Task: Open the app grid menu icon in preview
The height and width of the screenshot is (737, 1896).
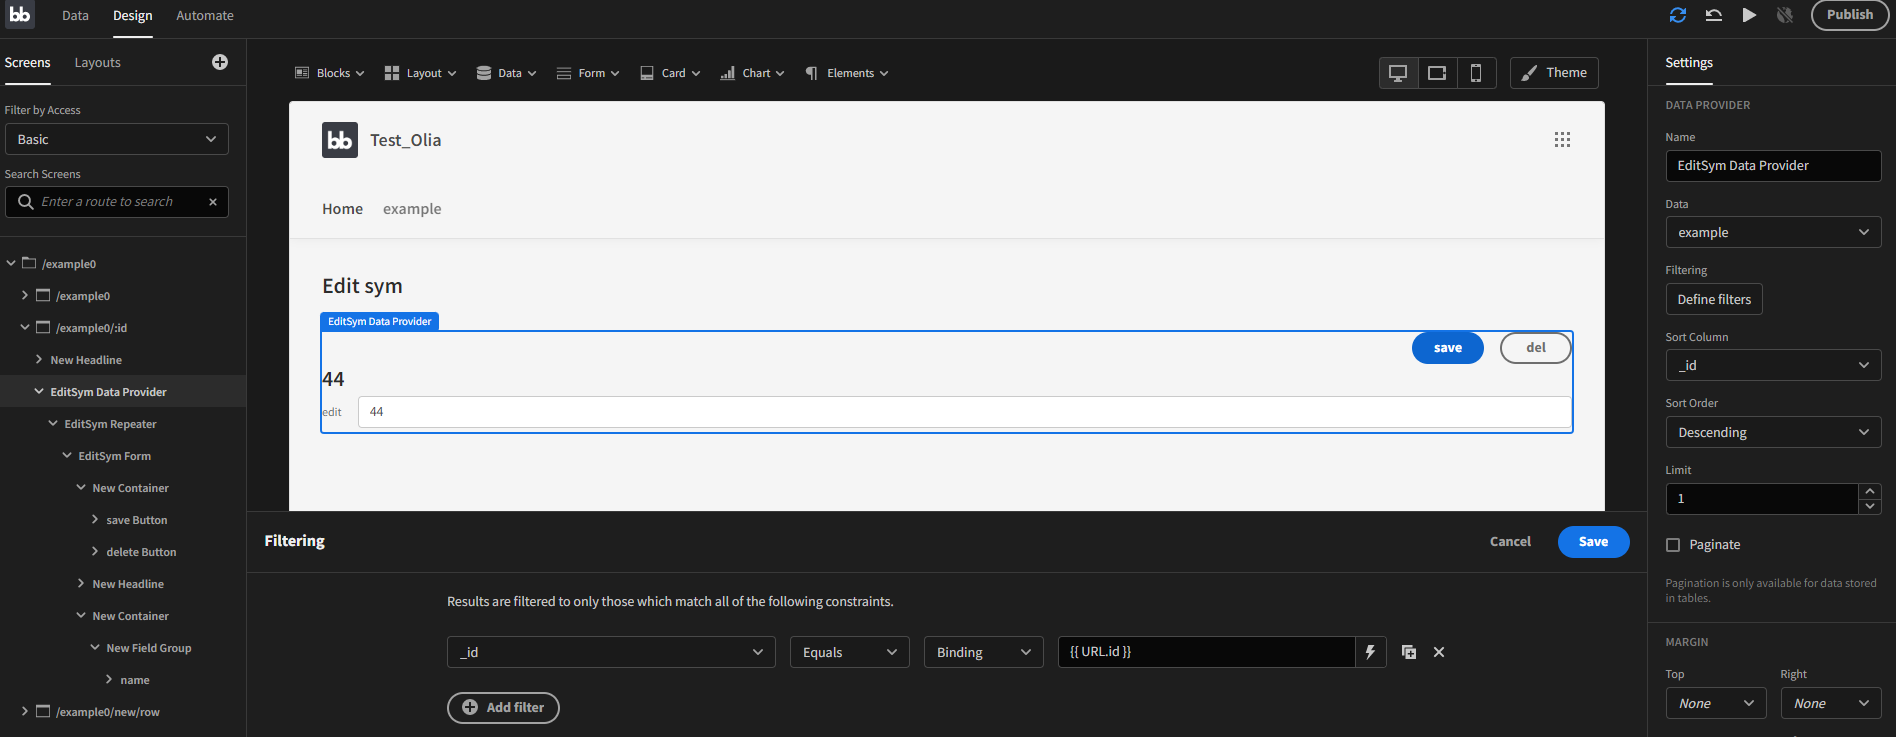Action: click(1562, 140)
